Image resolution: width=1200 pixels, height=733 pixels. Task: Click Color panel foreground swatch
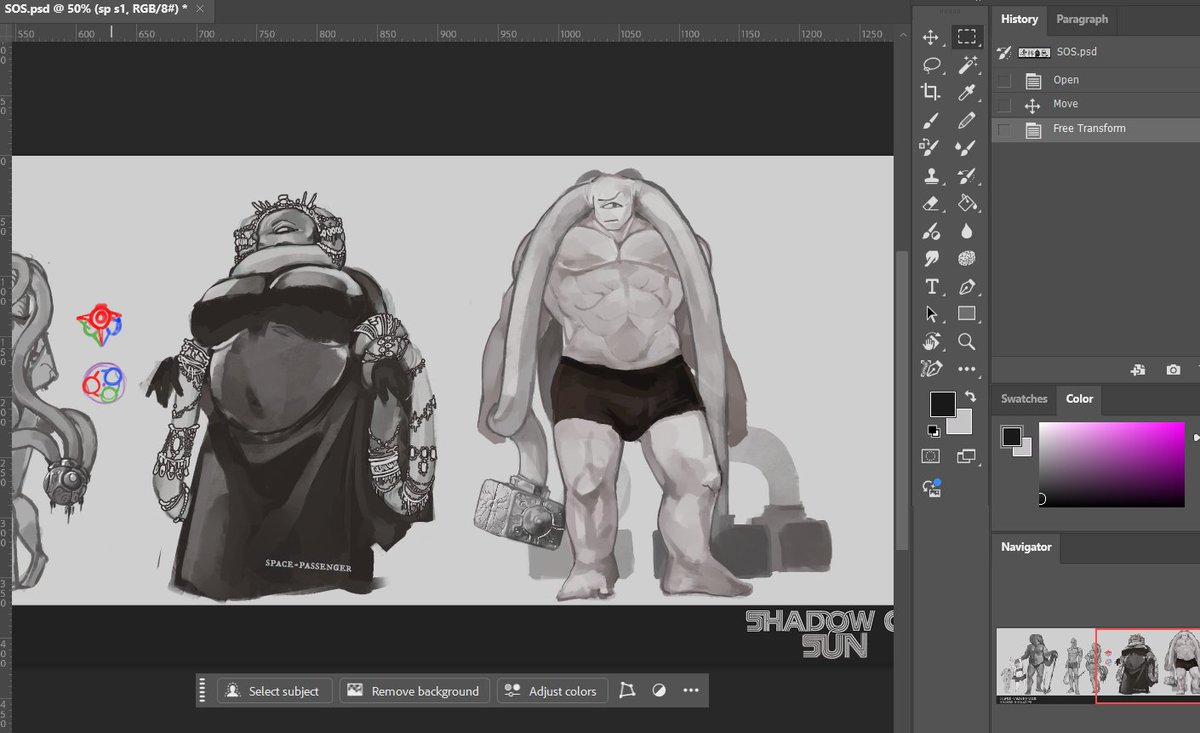click(1011, 437)
